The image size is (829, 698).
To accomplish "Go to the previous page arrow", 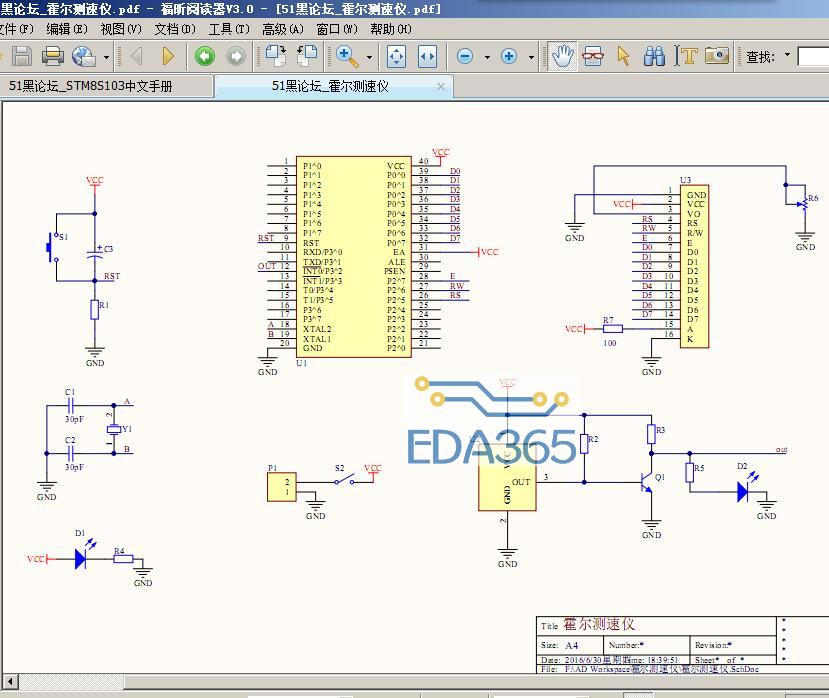I will tap(137, 56).
